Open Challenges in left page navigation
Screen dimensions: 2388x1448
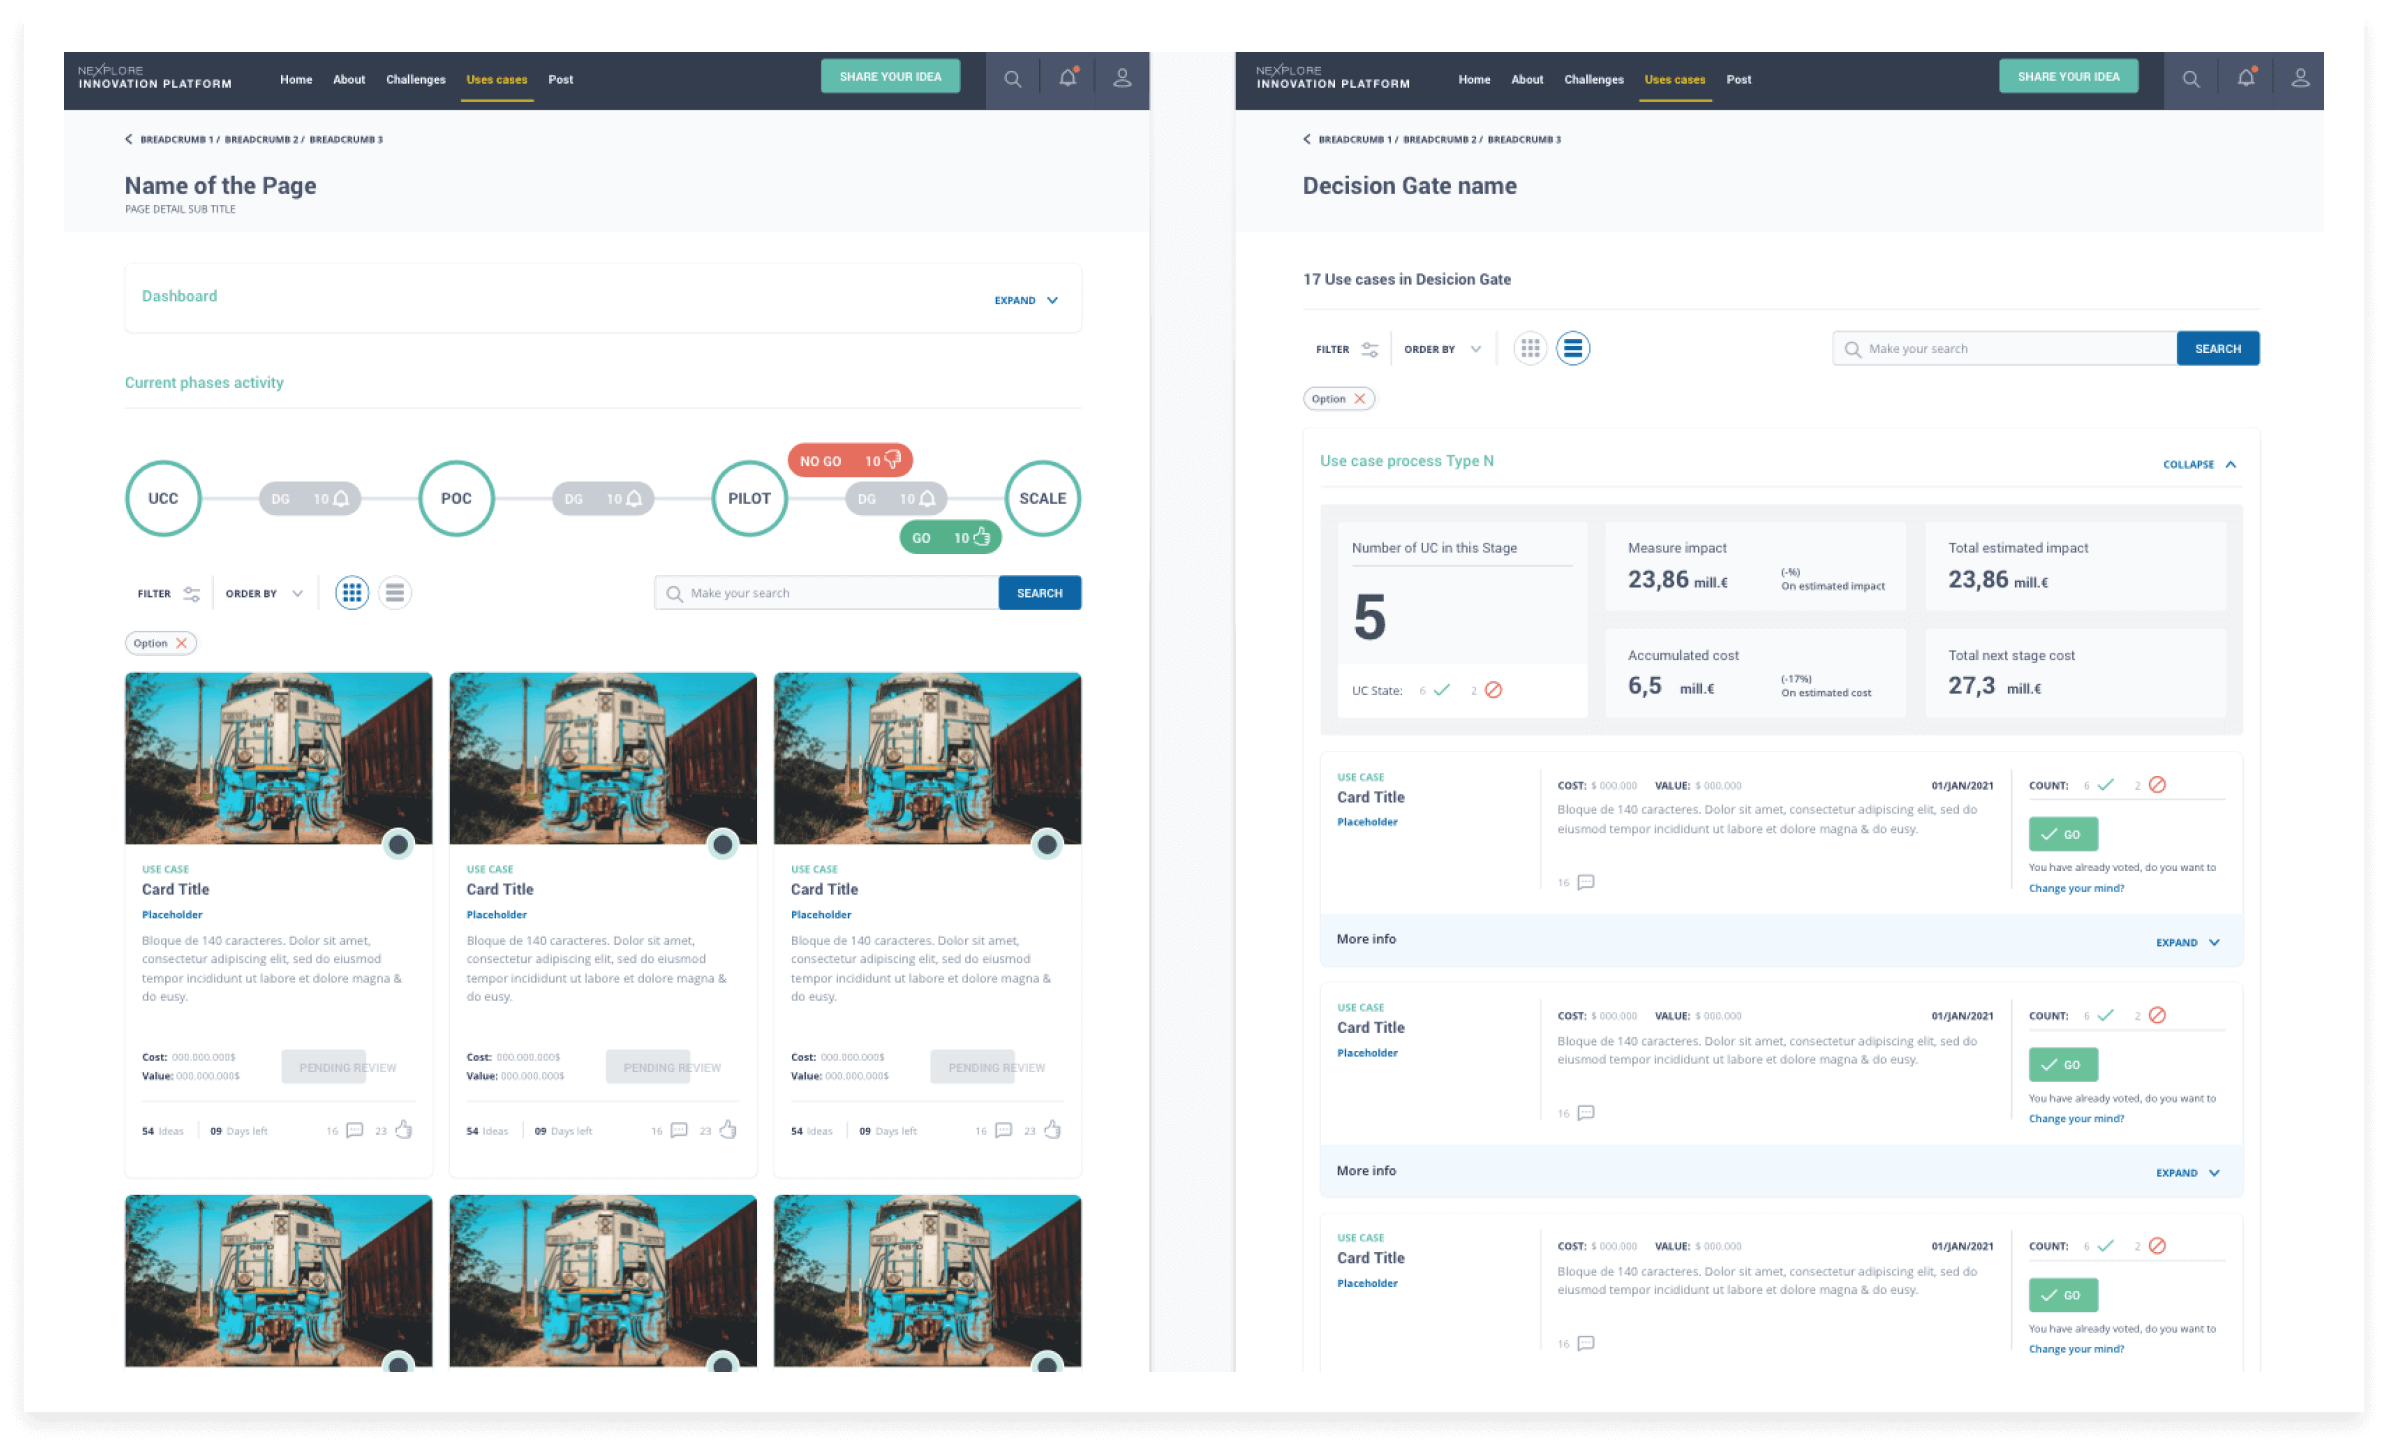point(416,79)
